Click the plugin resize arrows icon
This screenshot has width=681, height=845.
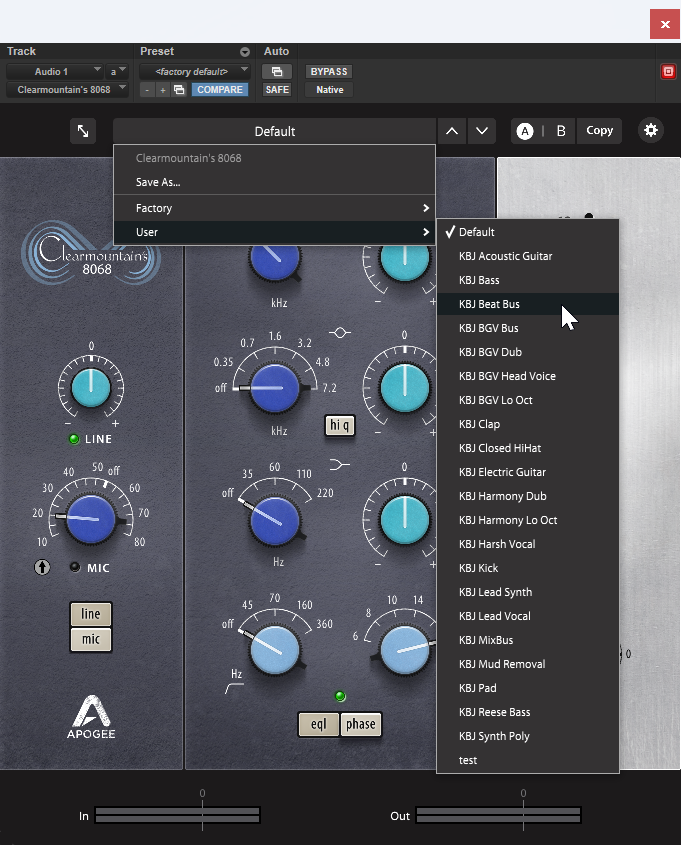point(83,131)
